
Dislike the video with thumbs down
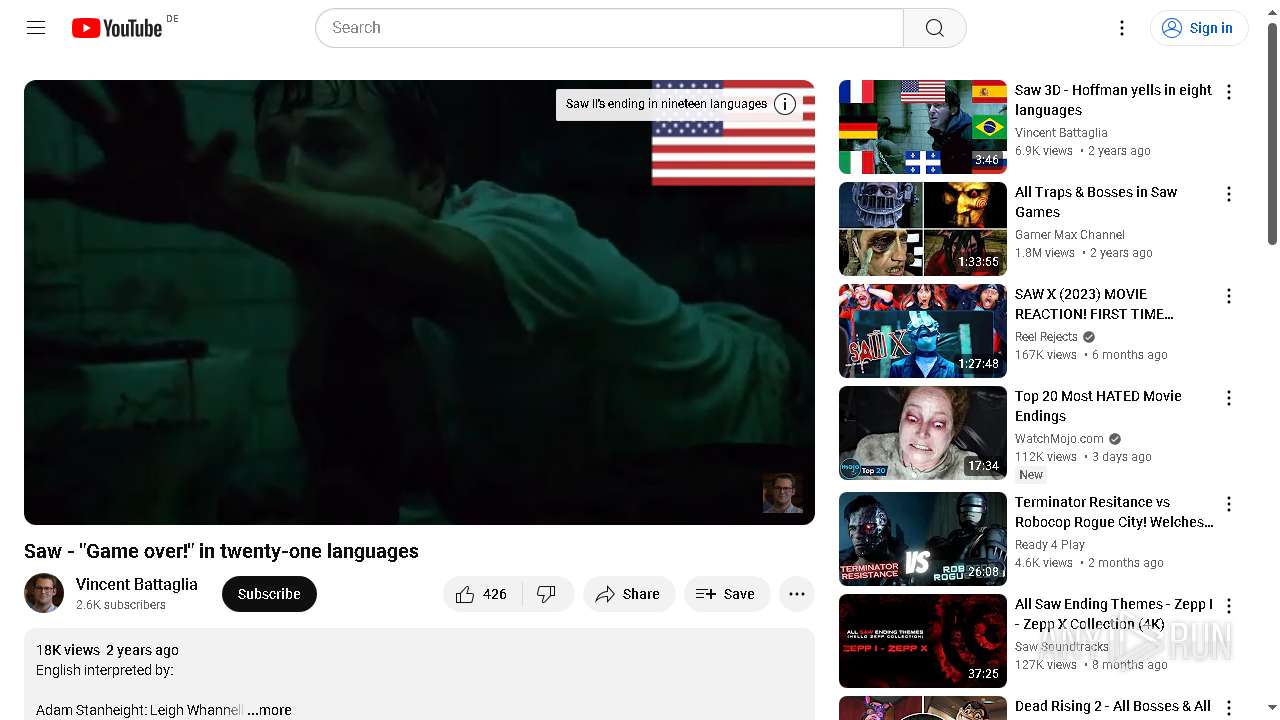(547, 594)
